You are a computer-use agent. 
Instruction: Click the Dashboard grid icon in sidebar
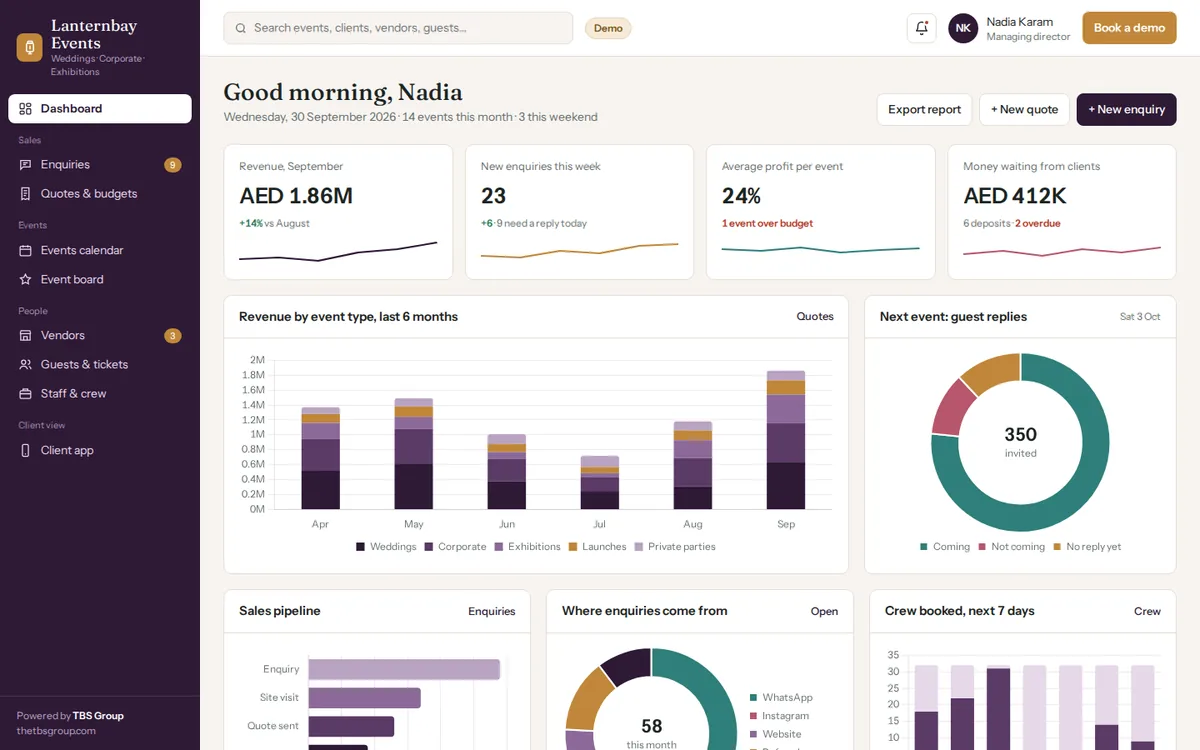[26, 109]
